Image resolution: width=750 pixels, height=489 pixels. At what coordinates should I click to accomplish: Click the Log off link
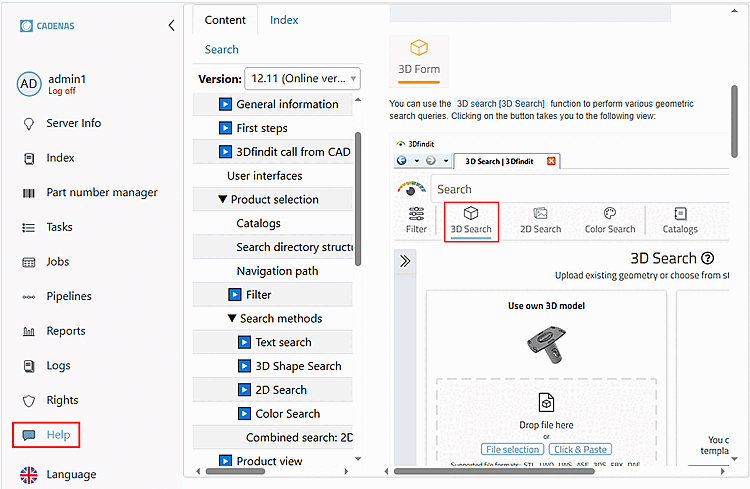point(61,91)
